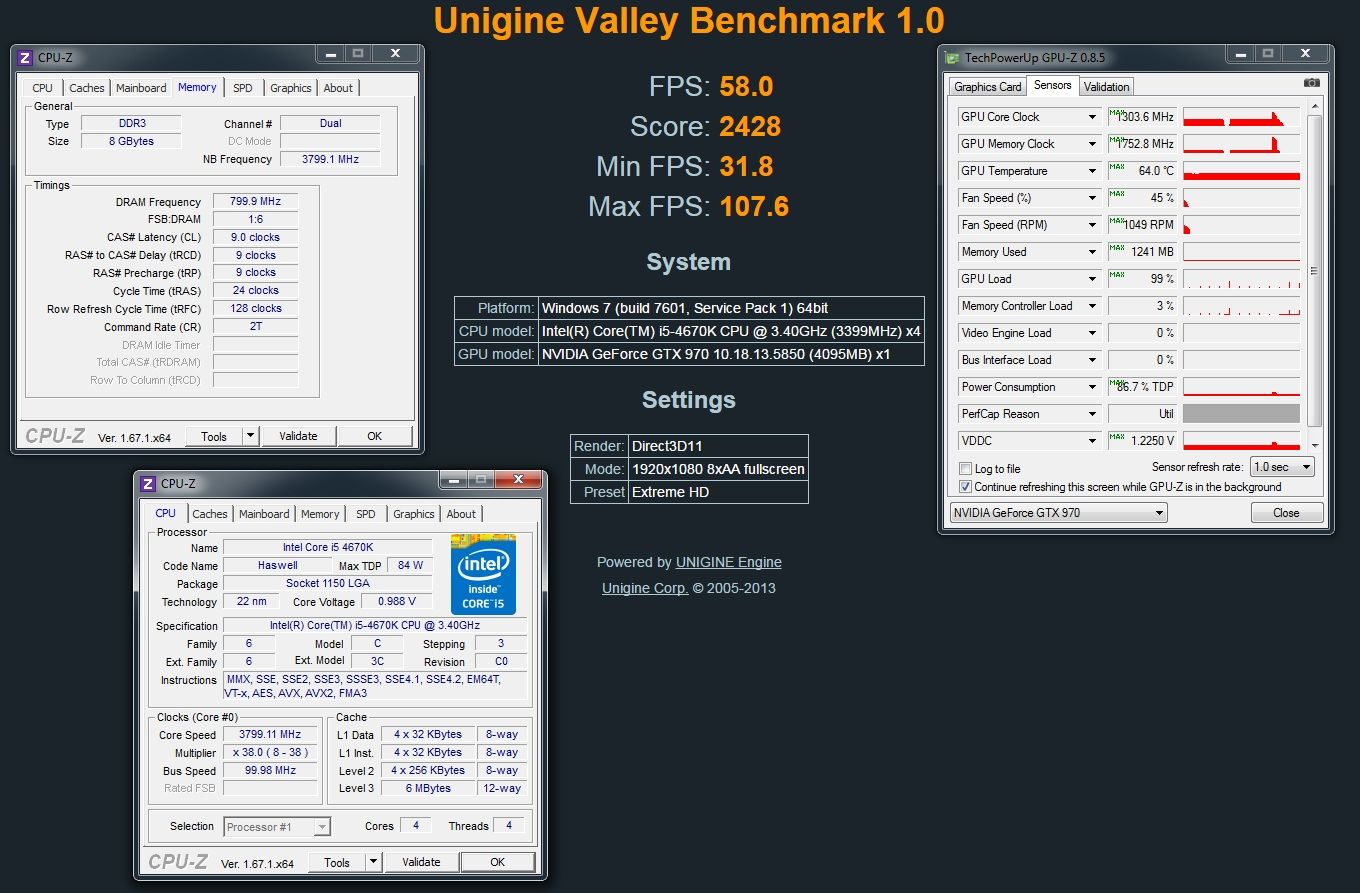Open SPD tab in CPU-Z Memory window
This screenshot has width=1360, height=893.
click(243, 88)
